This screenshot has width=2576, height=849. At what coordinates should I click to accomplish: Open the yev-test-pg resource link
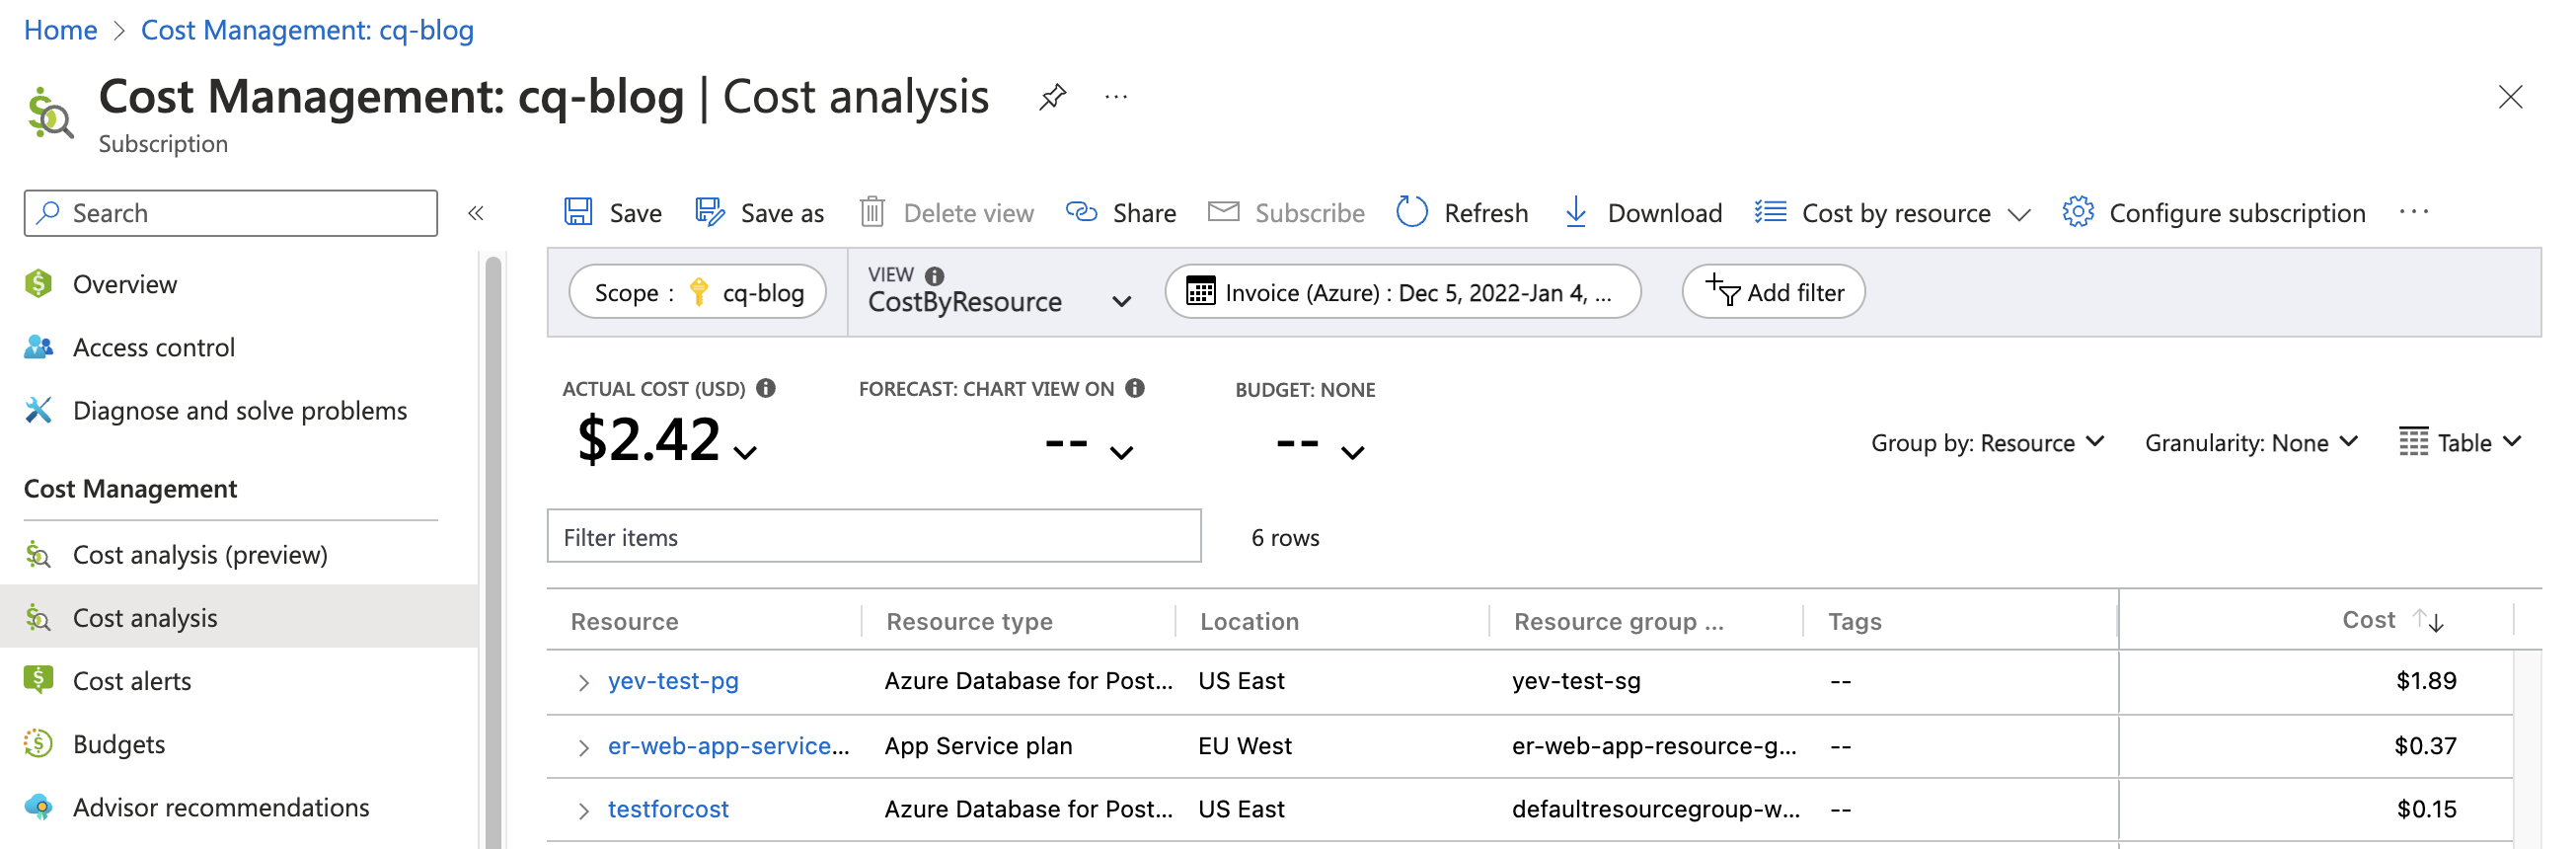673,681
